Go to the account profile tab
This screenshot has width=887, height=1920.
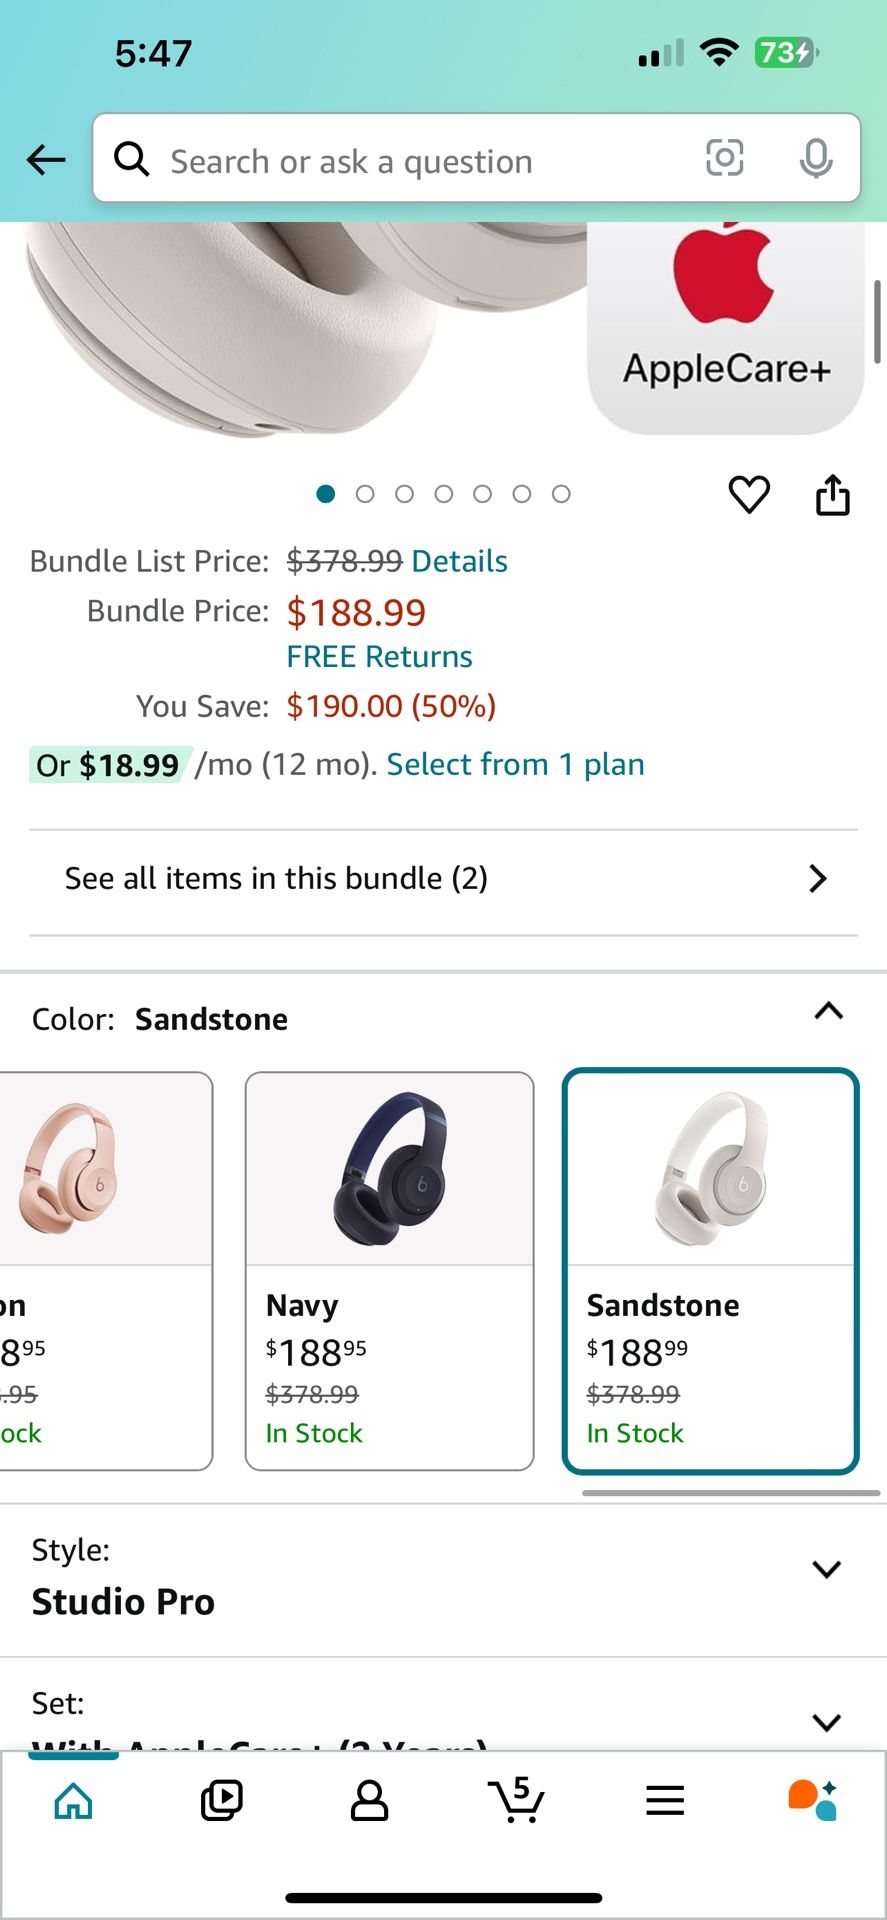click(x=369, y=1800)
